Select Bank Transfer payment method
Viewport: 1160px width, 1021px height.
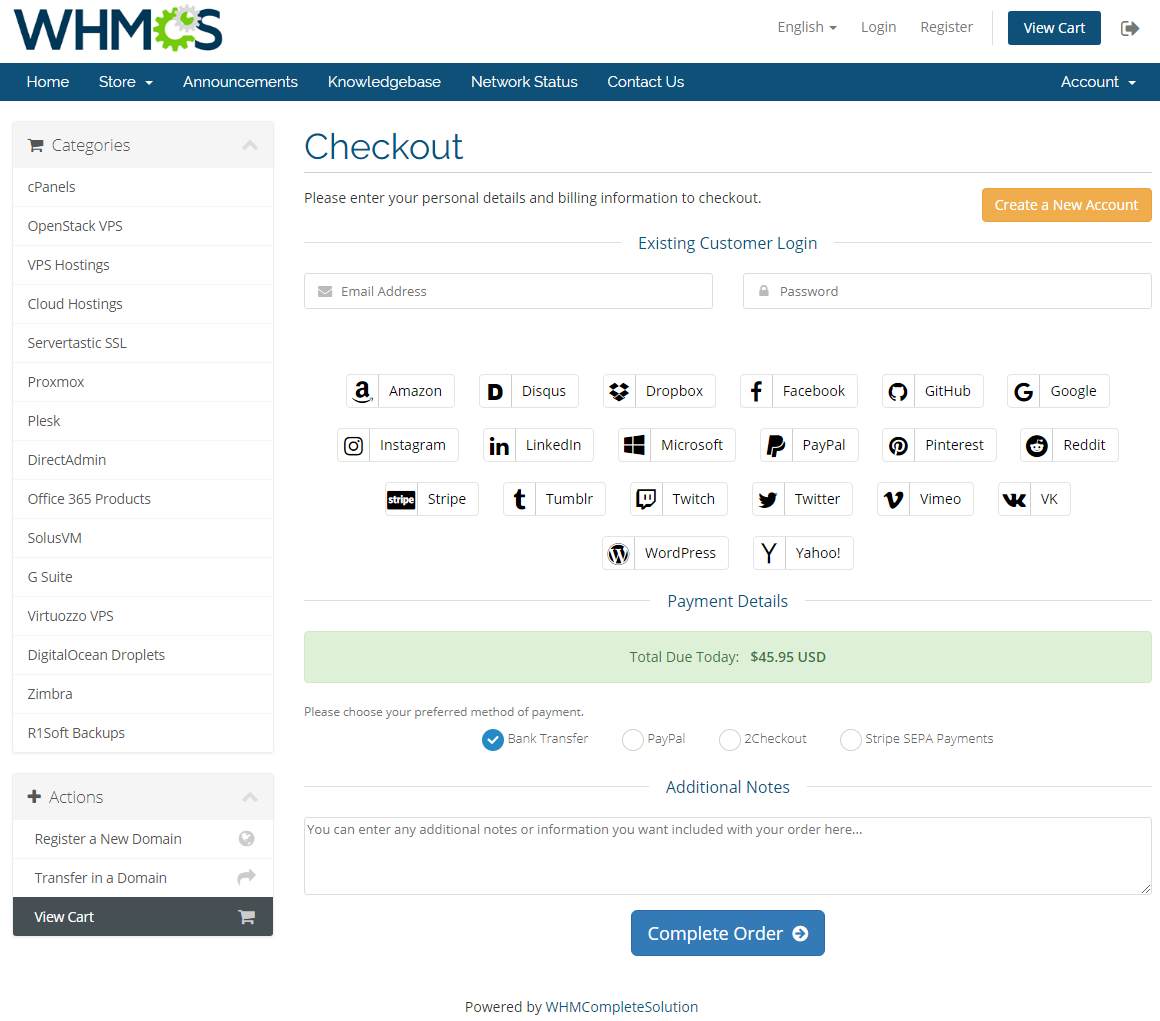pyautogui.click(x=493, y=739)
